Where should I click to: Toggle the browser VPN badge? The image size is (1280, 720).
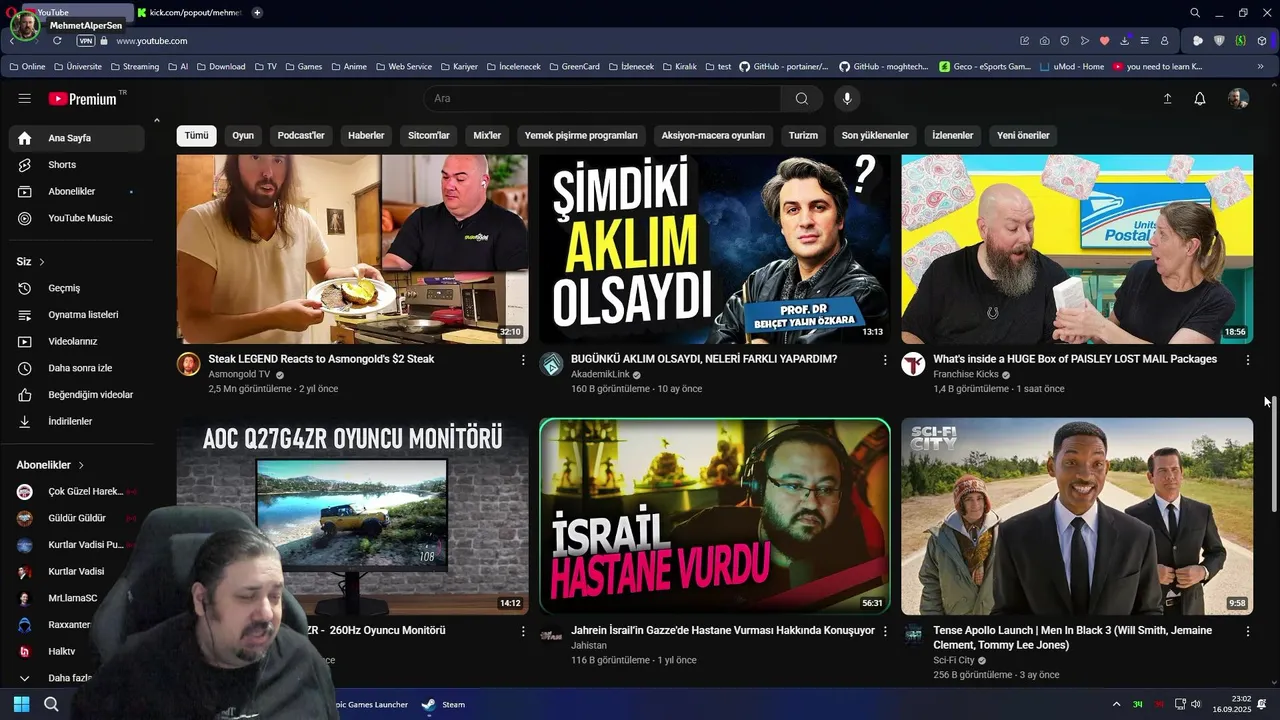click(86, 41)
